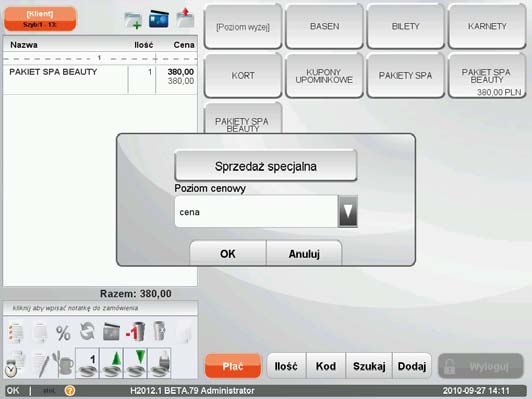Click the cena price level field
This screenshot has width=532, height=399.
[x=256, y=212]
